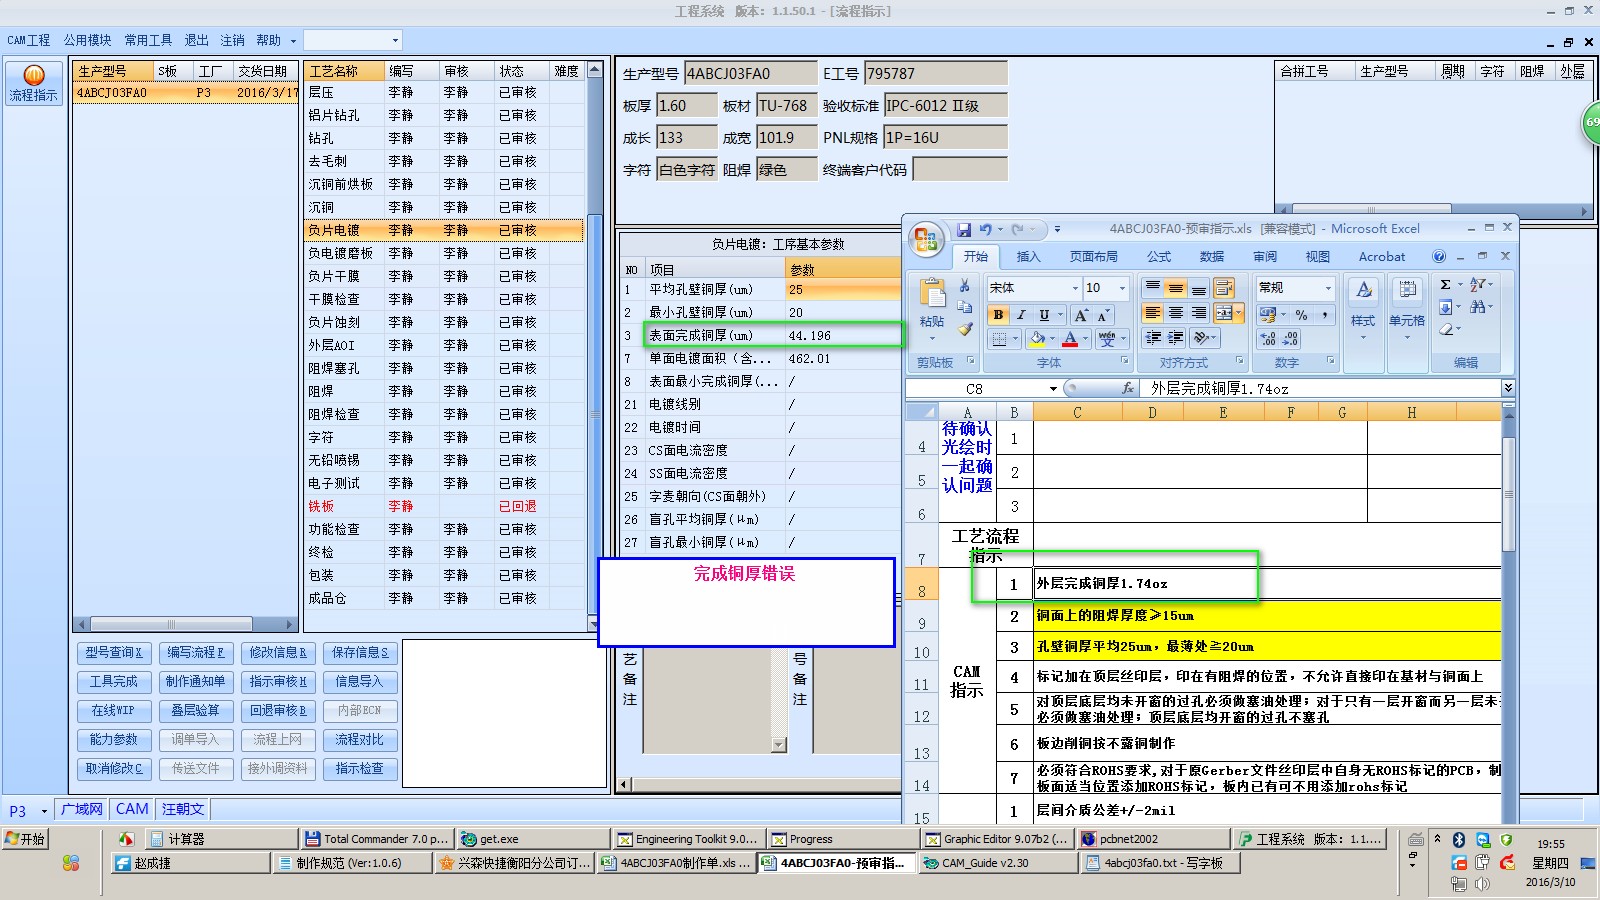The height and width of the screenshot is (900, 1600).
Task: Click the AutoSum sigma icon
Action: (x=1446, y=285)
